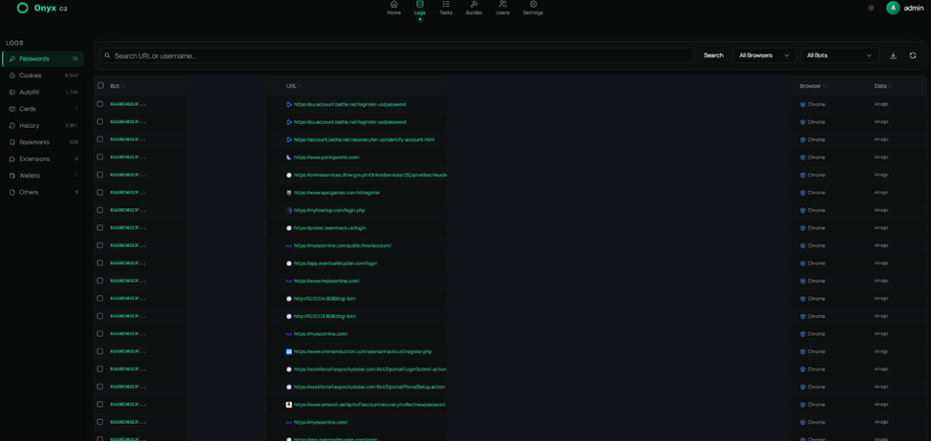Select Extensions in the Logs sidebar
Screen dimensions: 932x442
pos(43,159)
